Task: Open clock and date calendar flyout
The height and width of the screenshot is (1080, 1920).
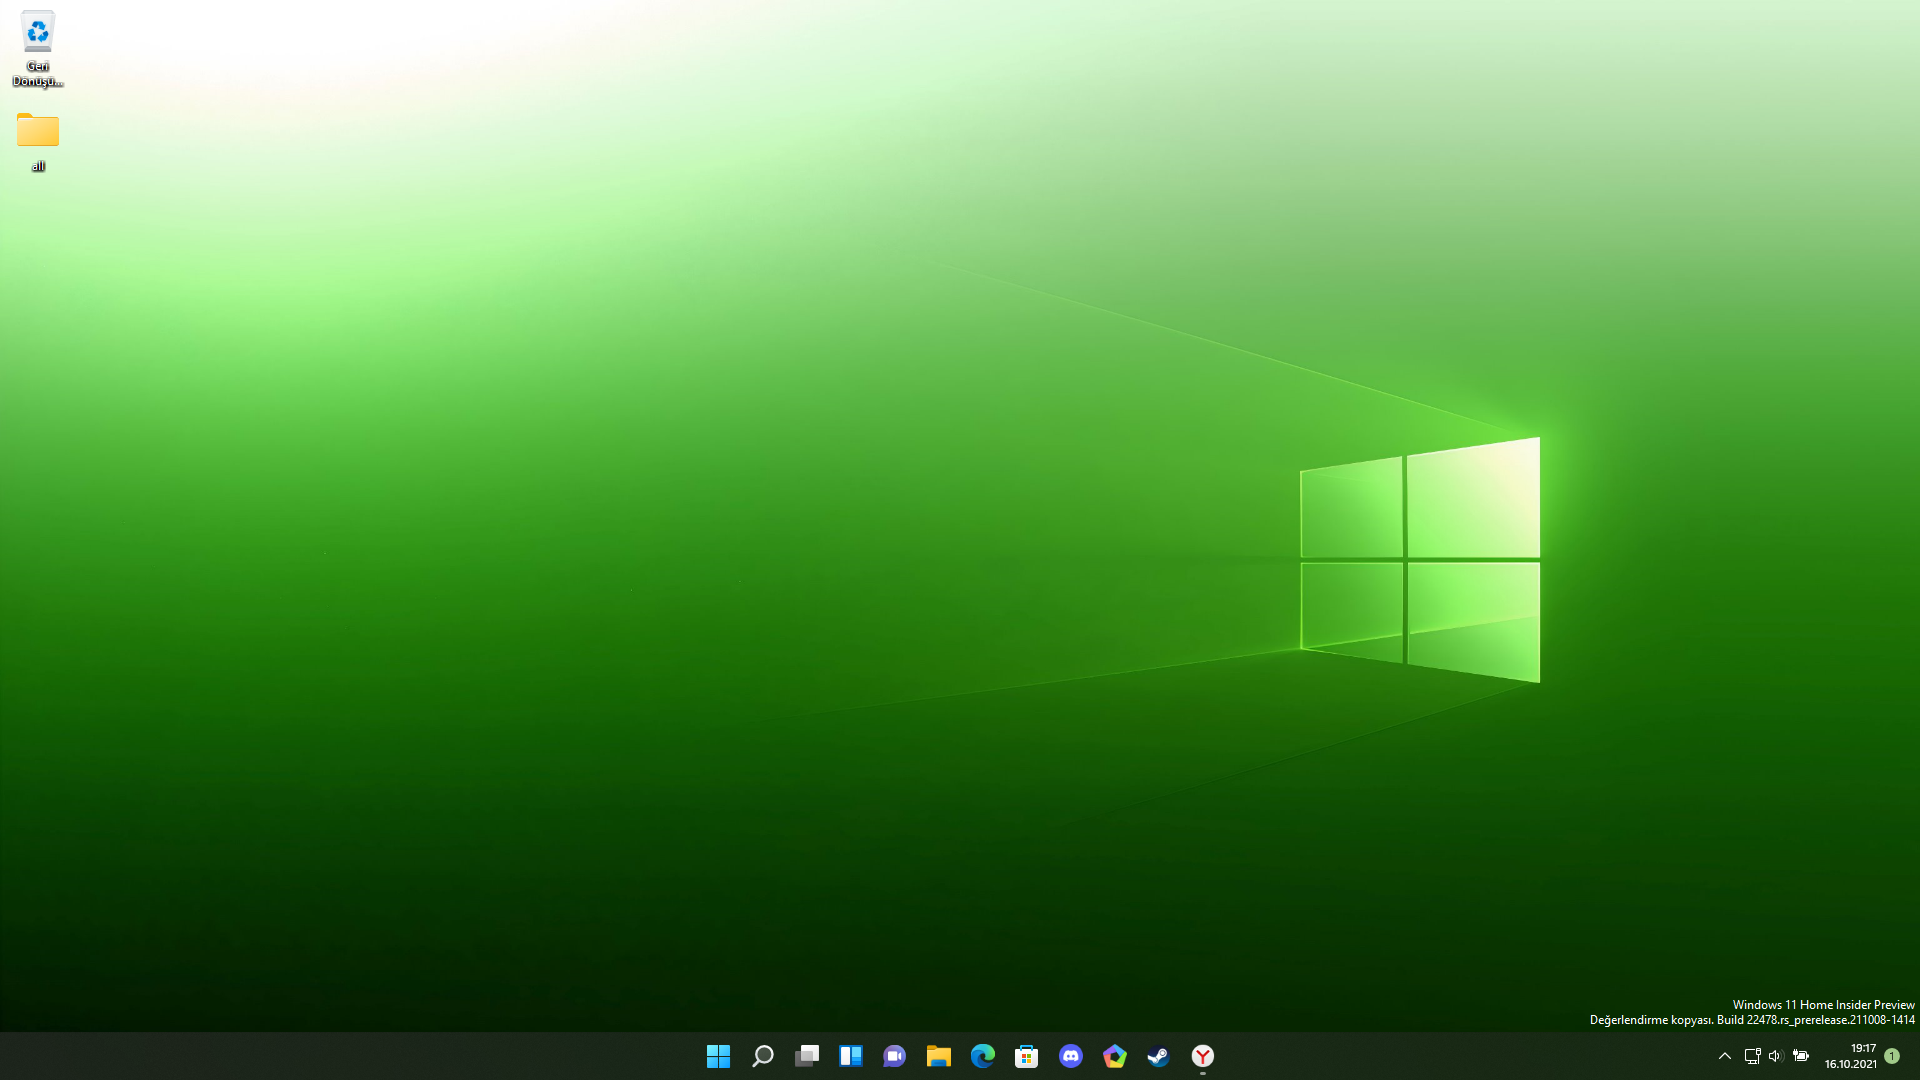Action: click(x=1850, y=1056)
